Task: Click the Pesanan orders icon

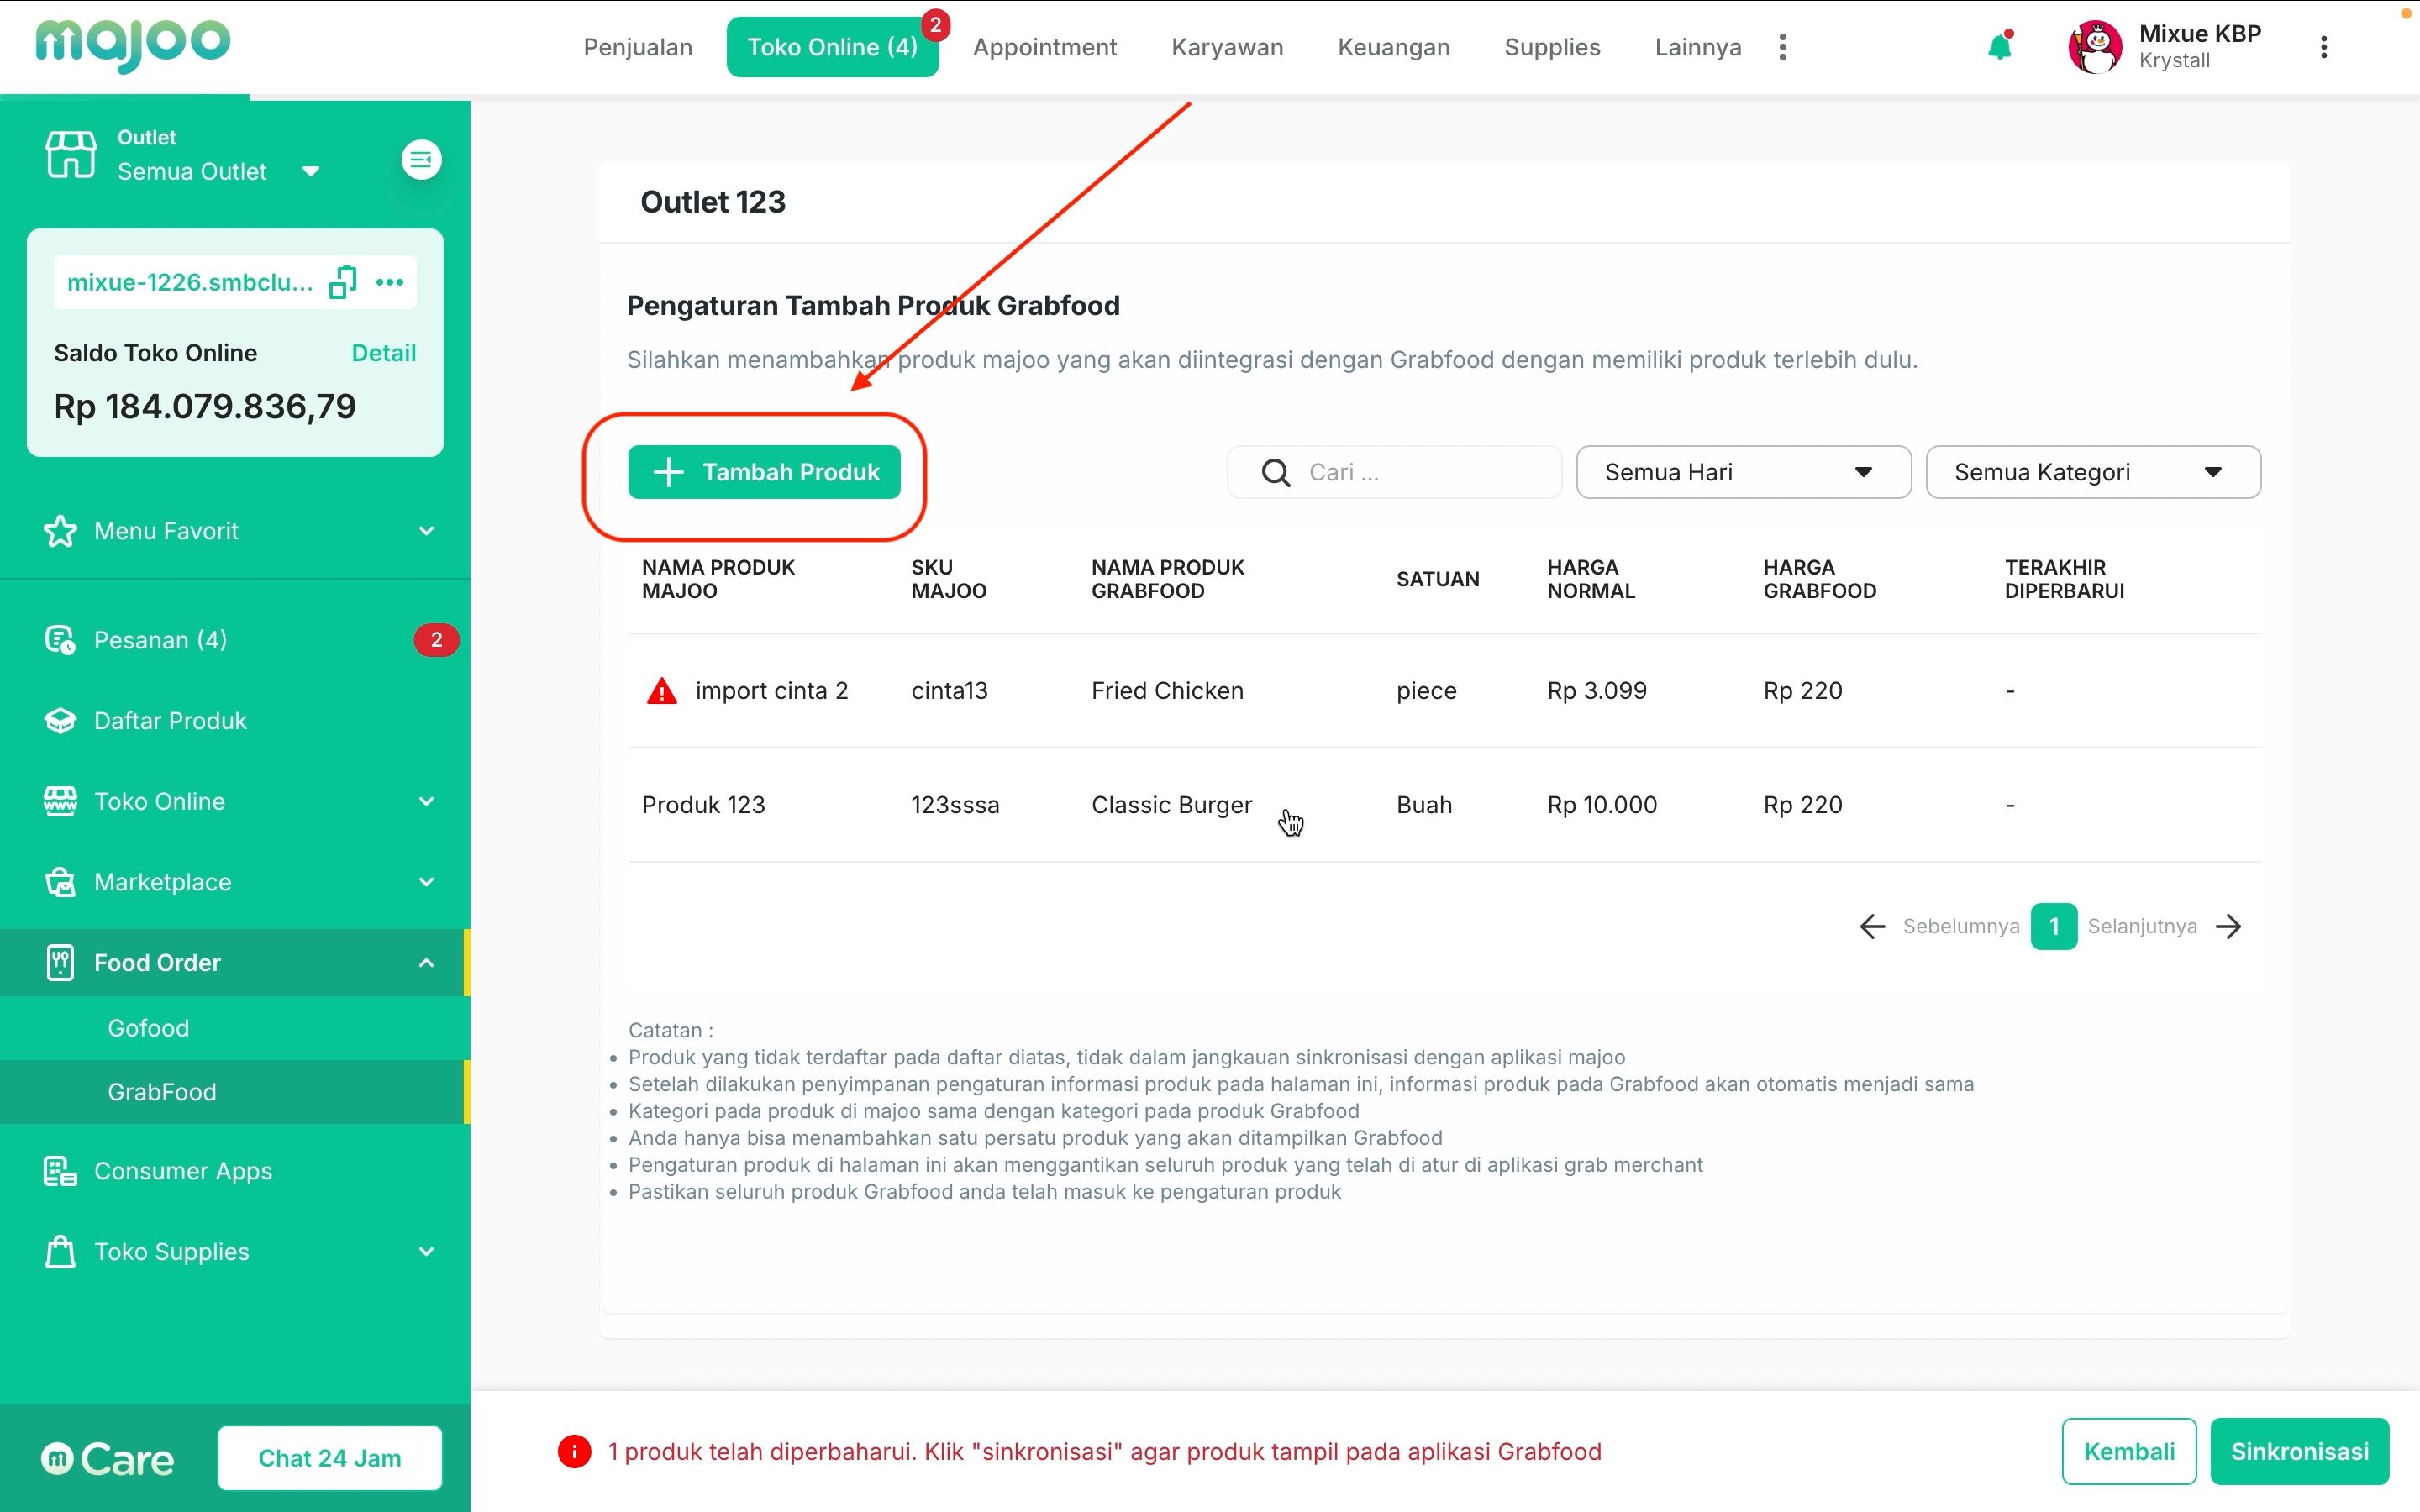Action: [x=60, y=640]
